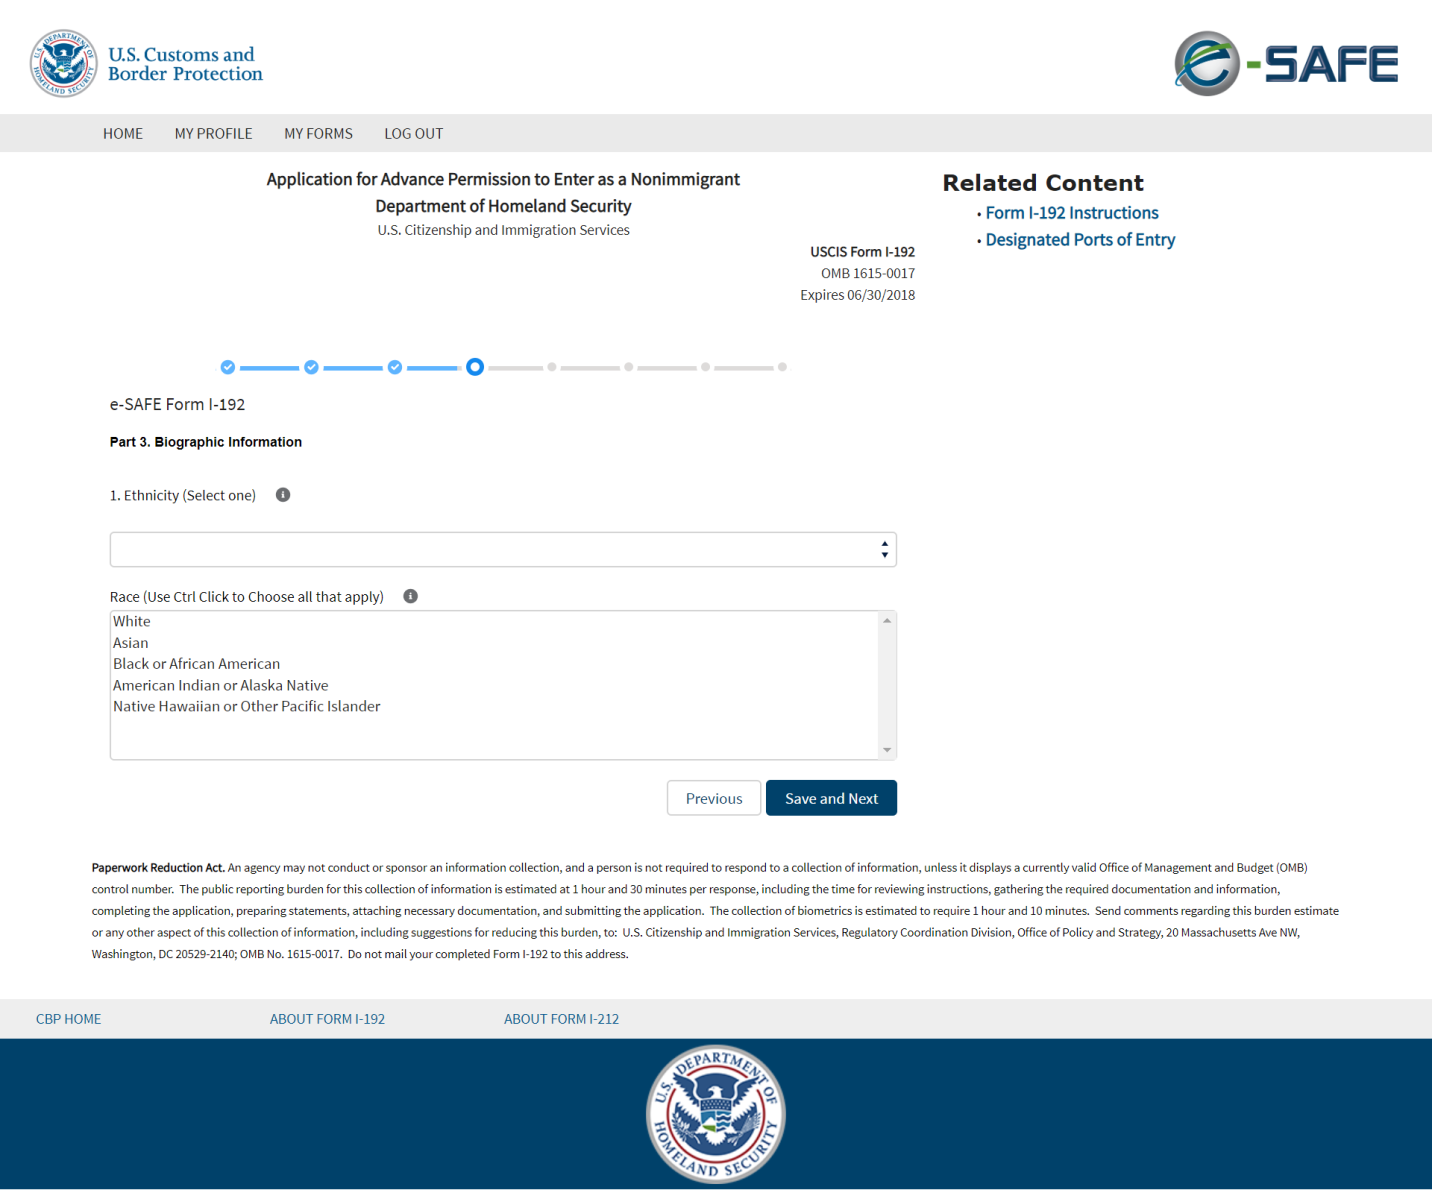Select Black or African American race option

(x=197, y=664)
